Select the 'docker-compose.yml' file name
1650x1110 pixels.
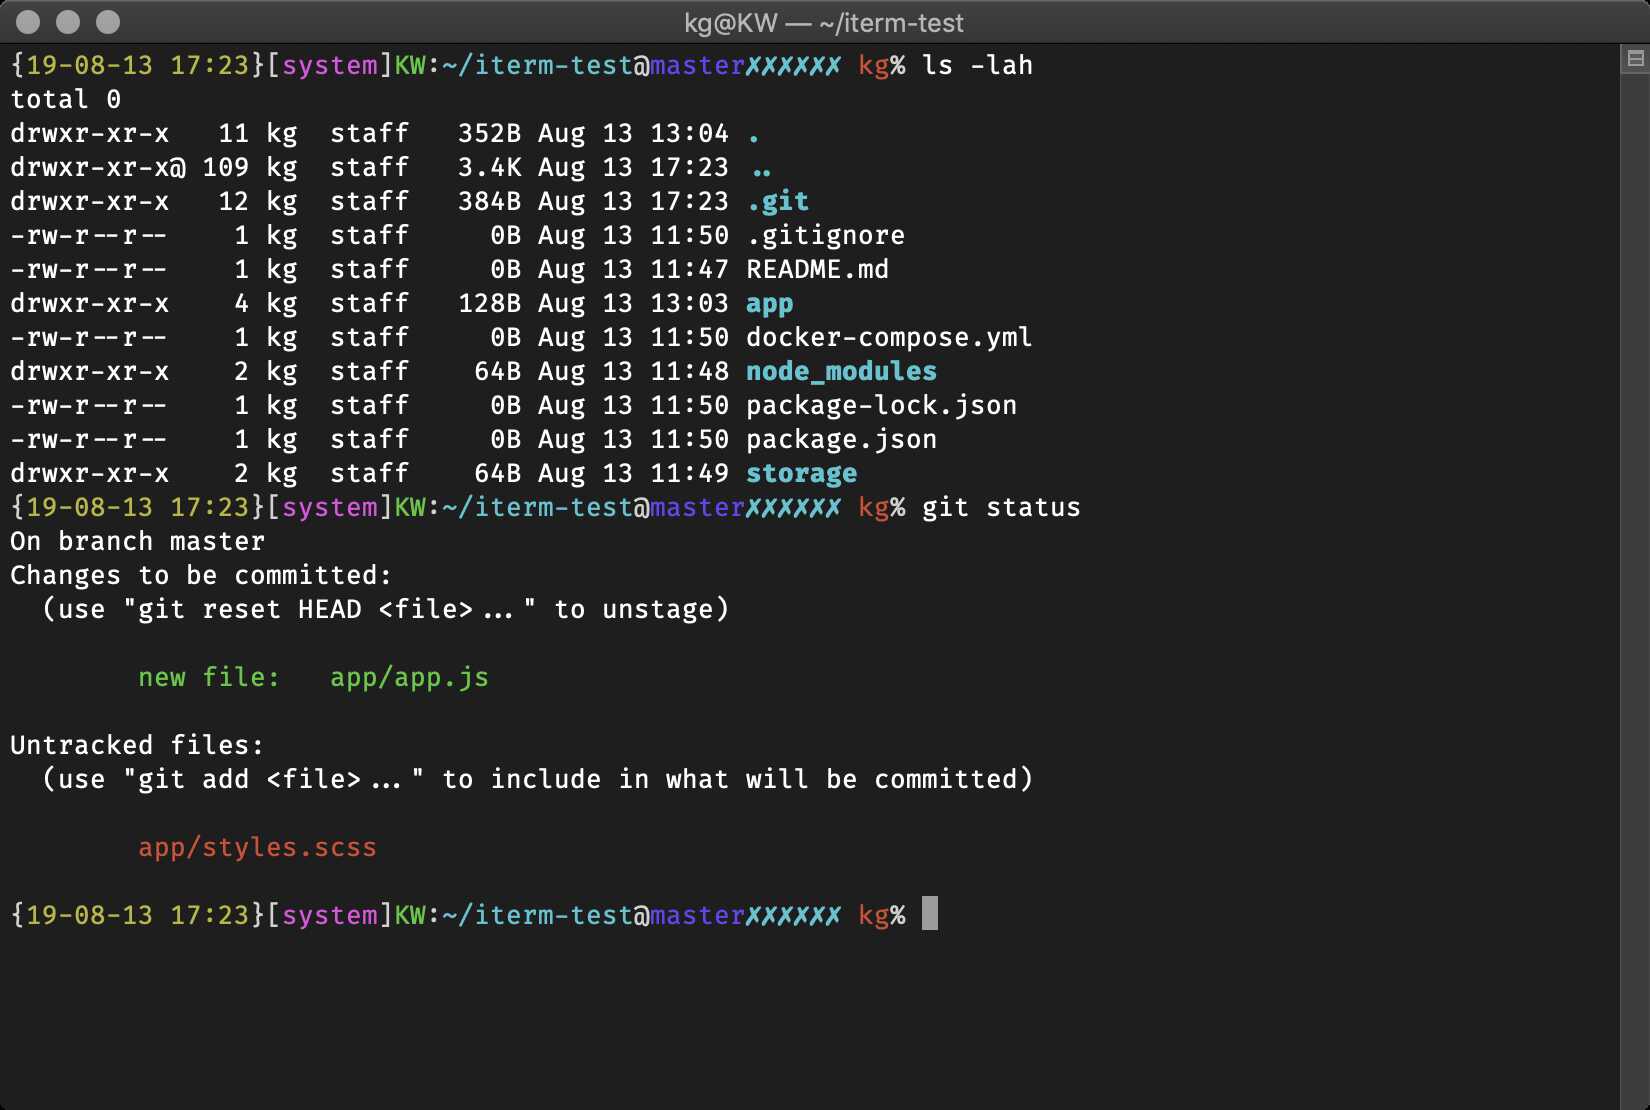[x=890, y=338]
